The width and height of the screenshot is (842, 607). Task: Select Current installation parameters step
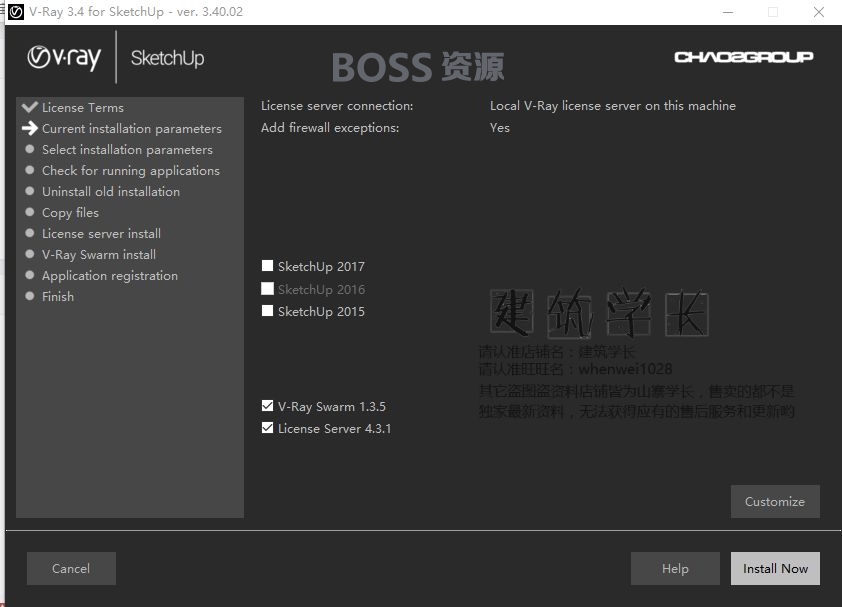point(132,128)
